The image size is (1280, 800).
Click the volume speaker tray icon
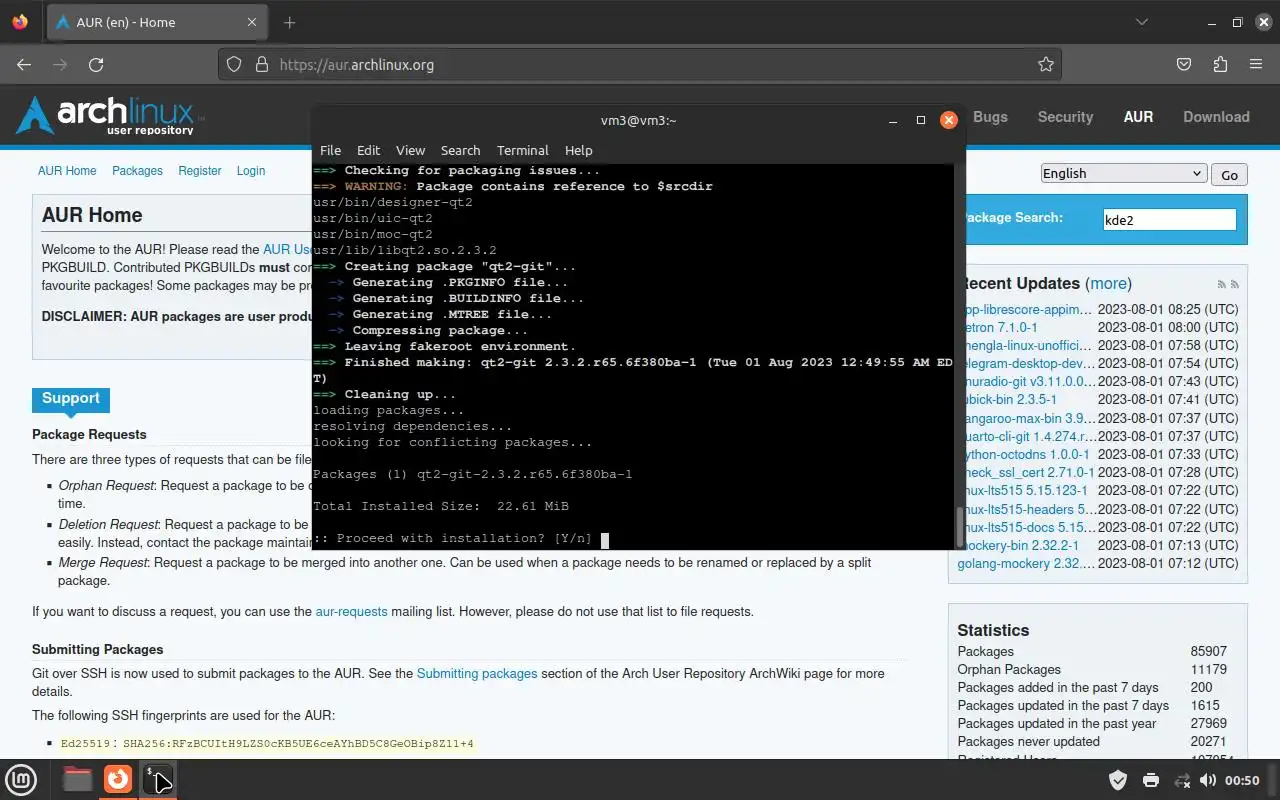(1208, 780)
